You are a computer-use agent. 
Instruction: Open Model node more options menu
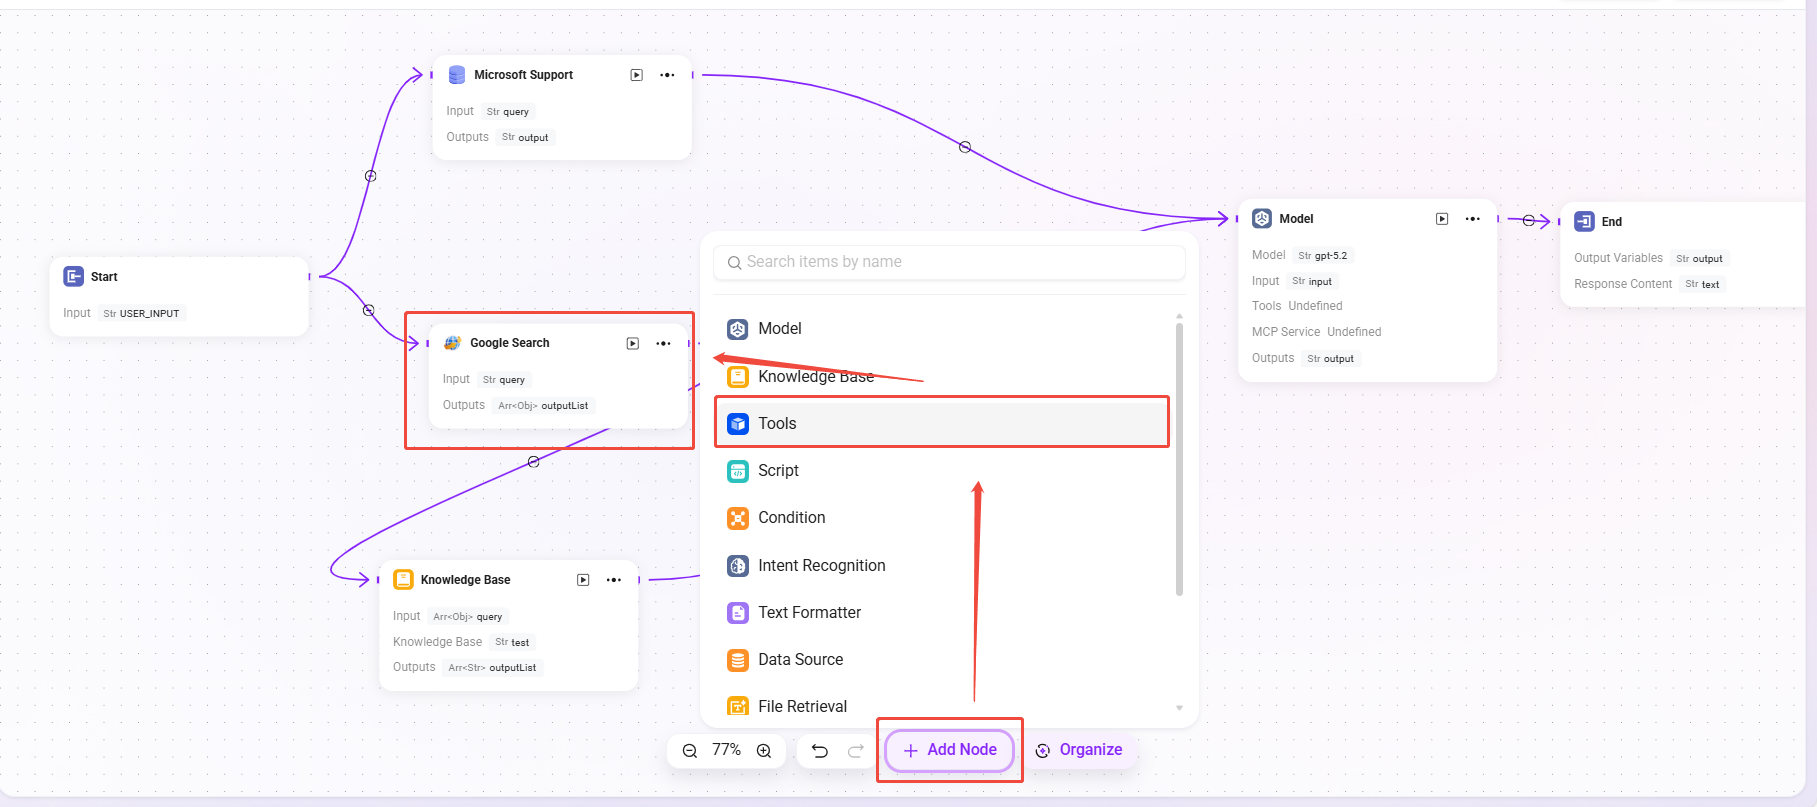pyautogui.click(x=1473, y=219)
